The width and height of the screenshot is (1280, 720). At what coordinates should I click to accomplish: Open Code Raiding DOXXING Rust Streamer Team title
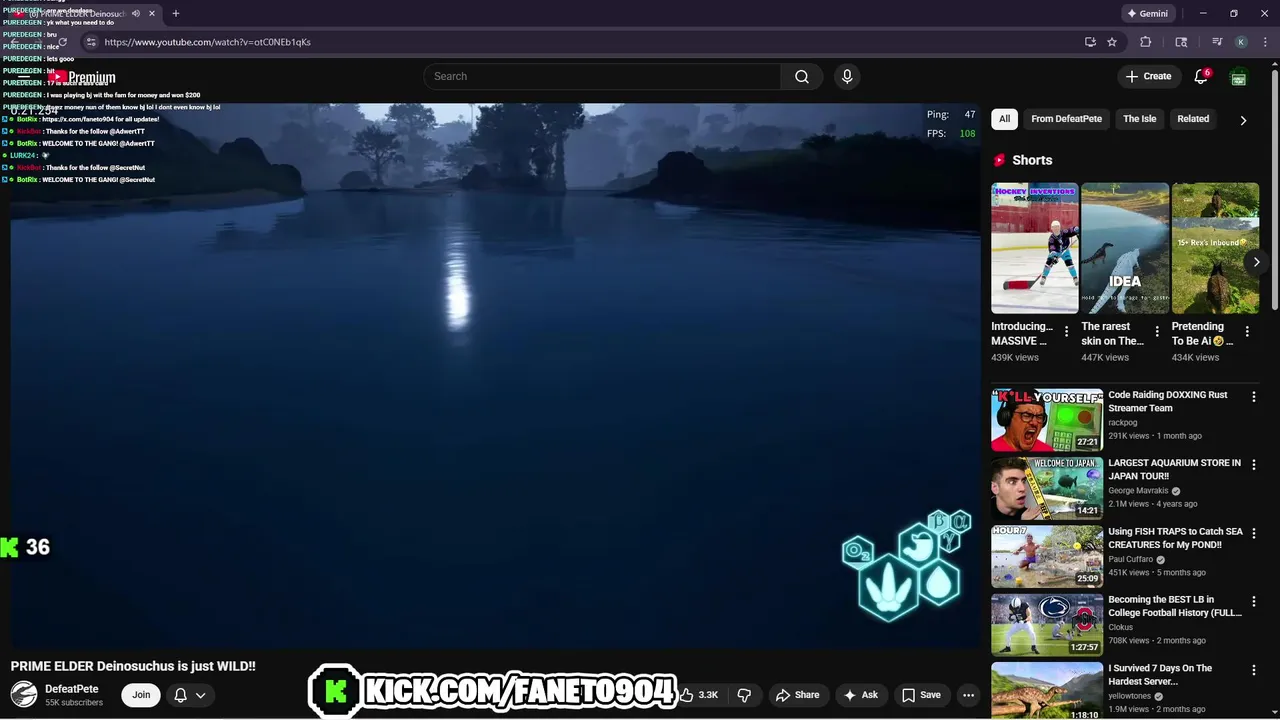(1168, 401)
